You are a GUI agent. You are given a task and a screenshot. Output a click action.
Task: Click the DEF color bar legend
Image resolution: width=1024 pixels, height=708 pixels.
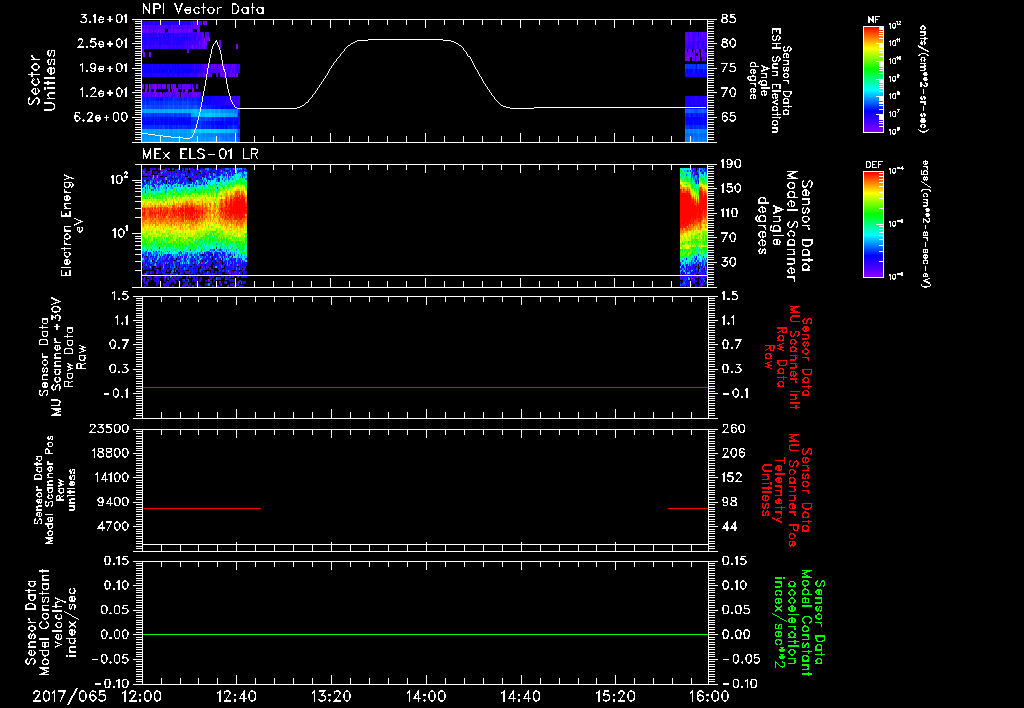pos(873,224)
